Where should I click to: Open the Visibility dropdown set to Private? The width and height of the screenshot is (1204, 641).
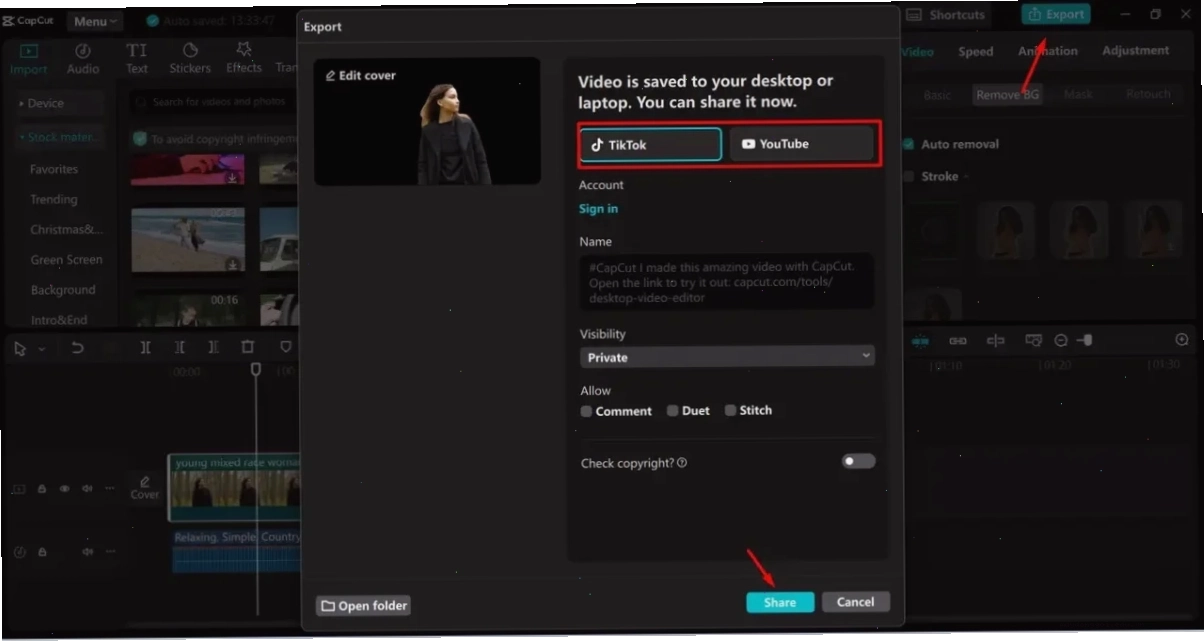(727, 357)
